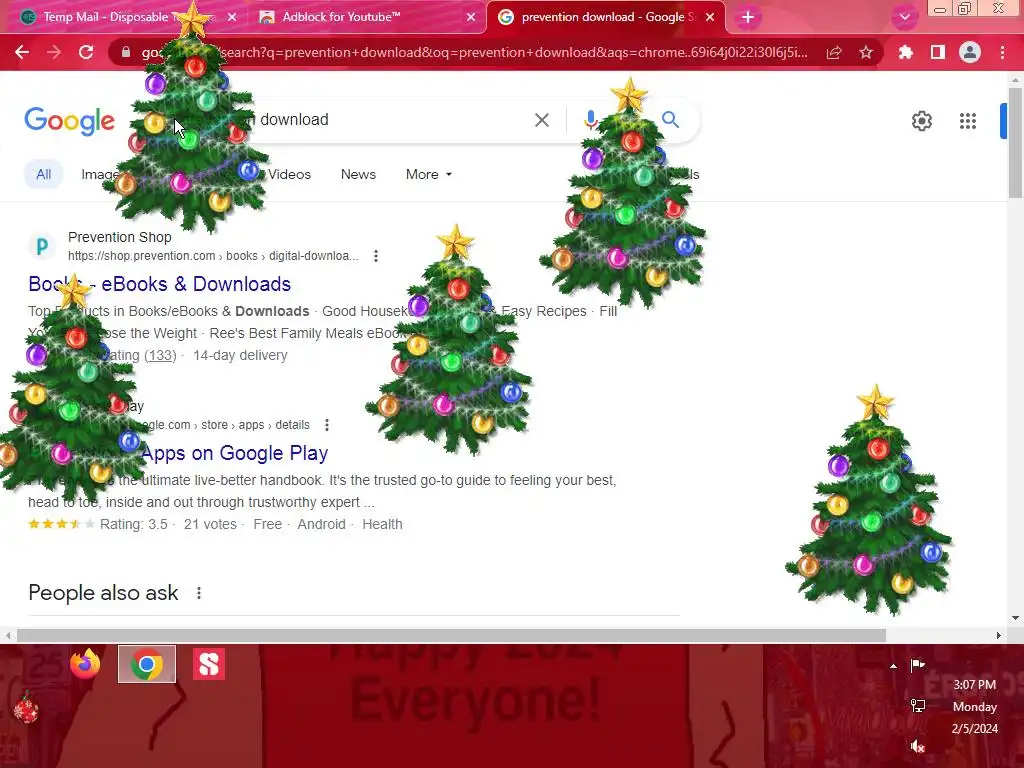Go back to the previous page

tap(22, 52)
